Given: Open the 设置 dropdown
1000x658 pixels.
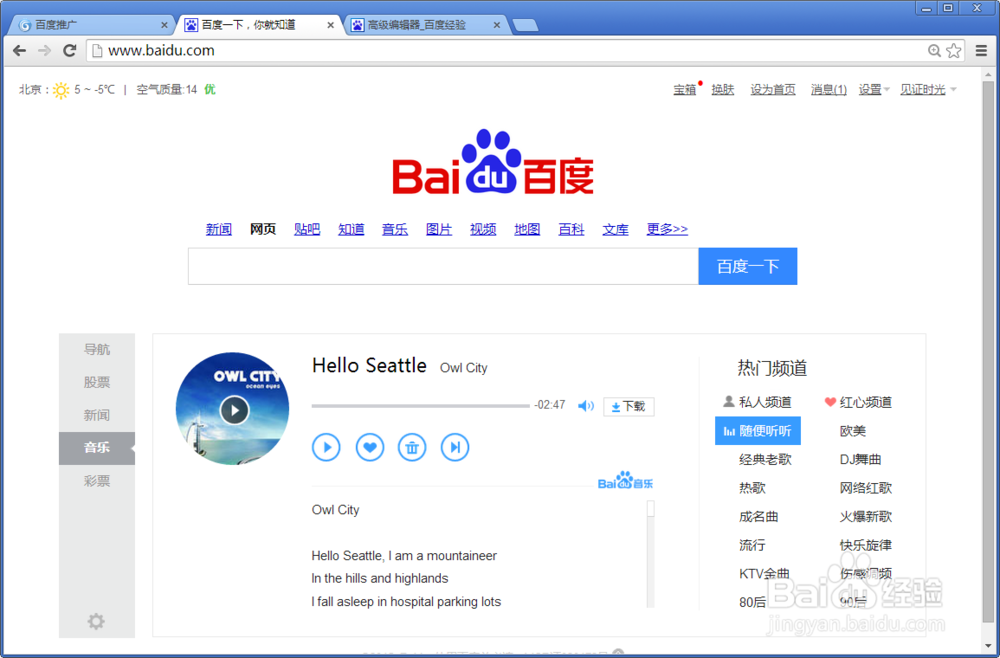Looking at the screenshot, I should [x=873, y=90].
